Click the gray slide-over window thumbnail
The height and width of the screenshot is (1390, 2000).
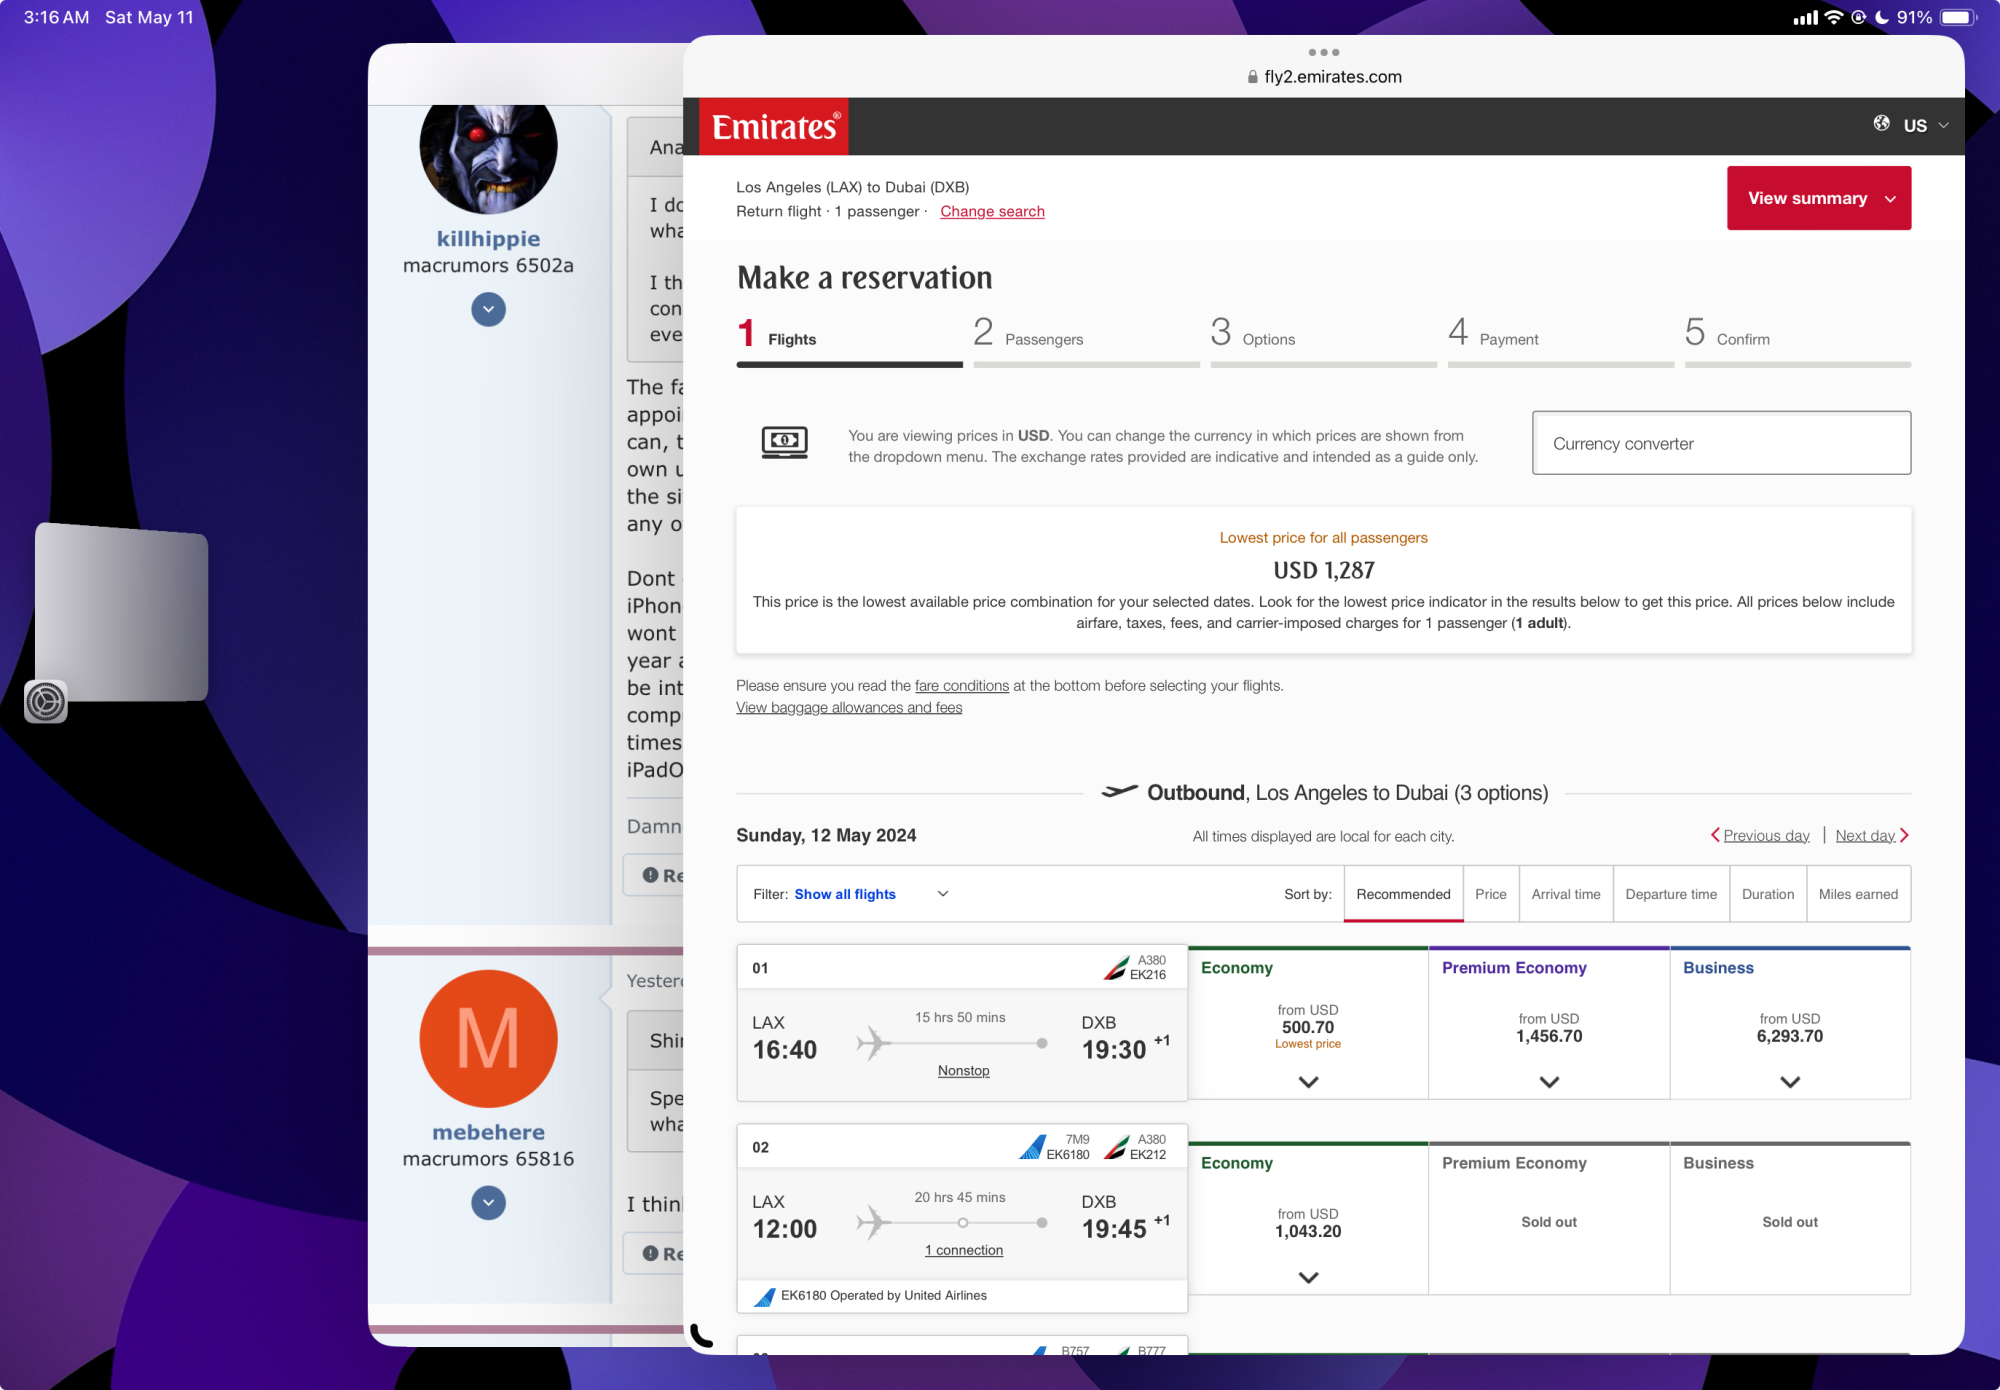[x=121, y=612]
